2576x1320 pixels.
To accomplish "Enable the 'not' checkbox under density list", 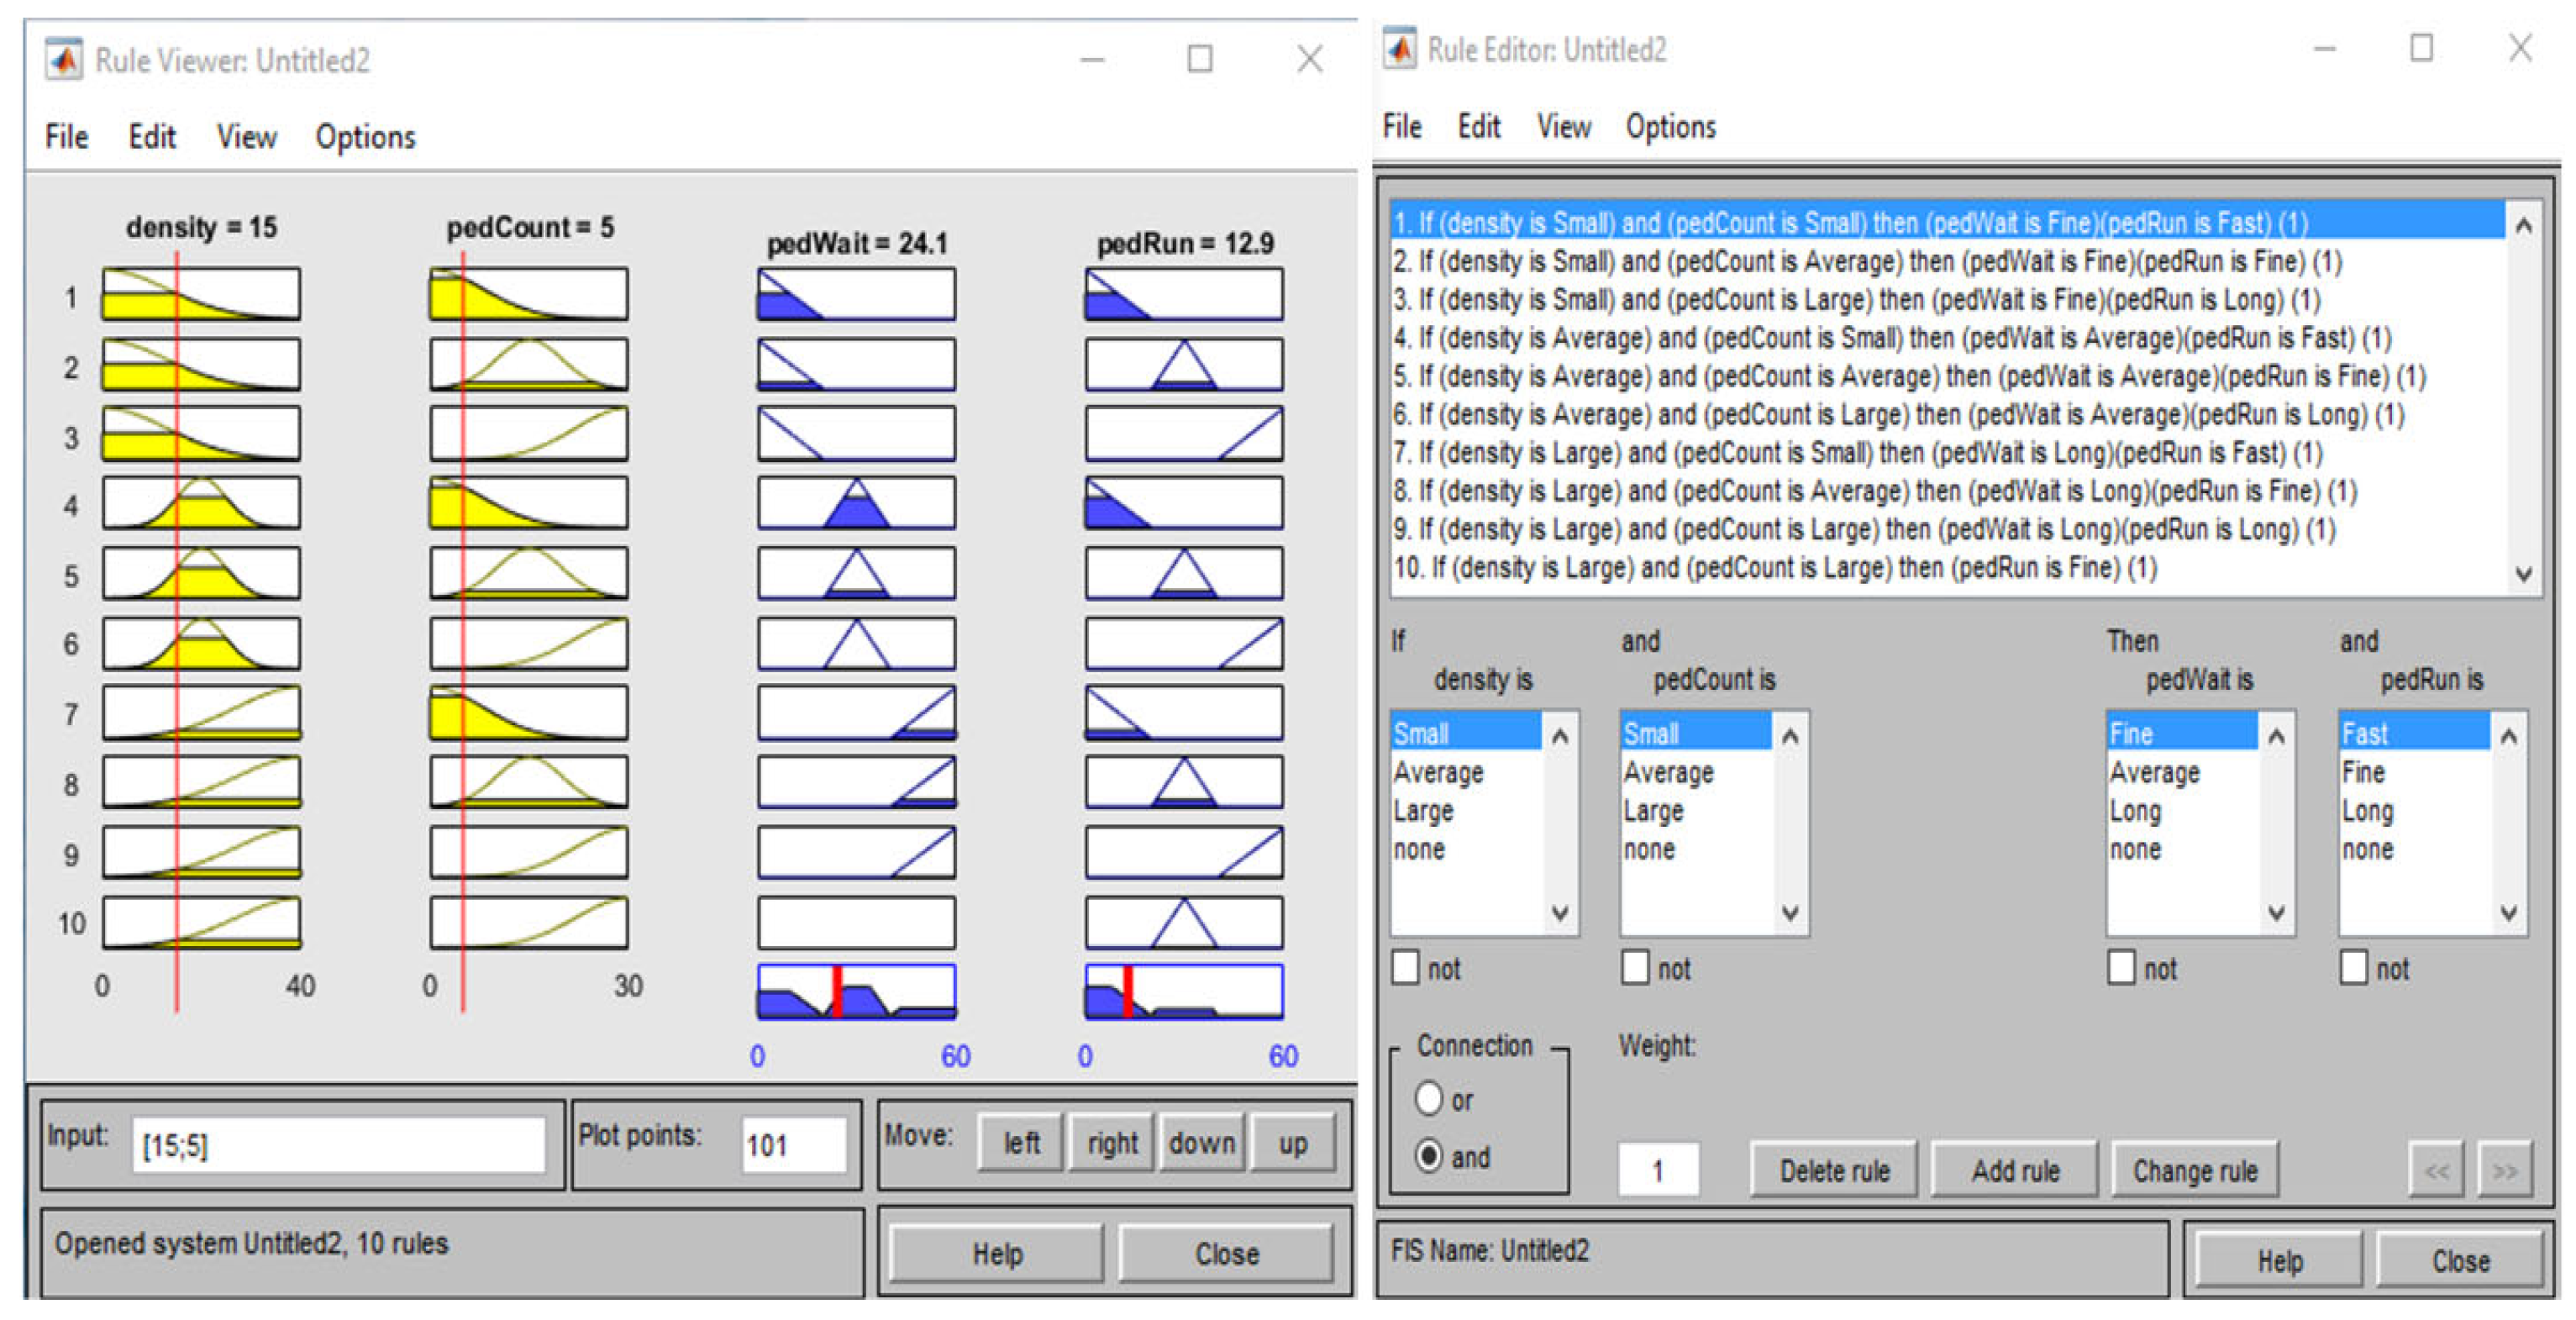I will pos(1406,967).
